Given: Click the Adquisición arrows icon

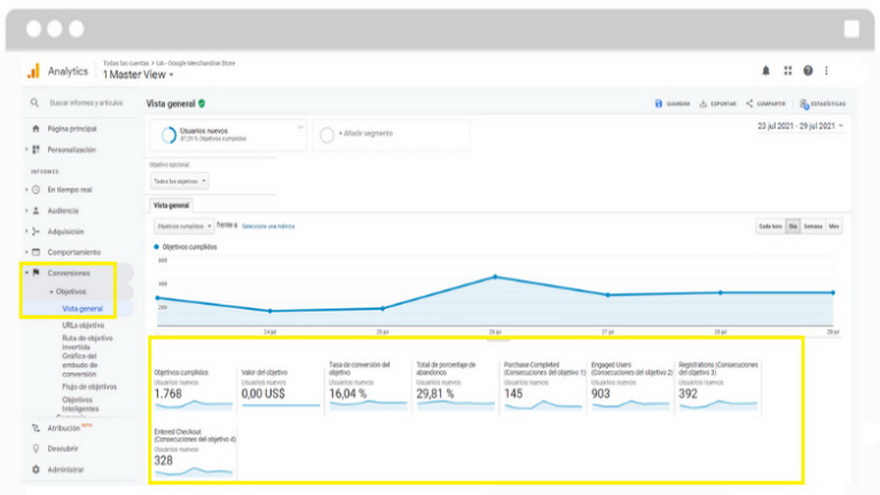Looking at the screenshot, I should pos(36,231).
